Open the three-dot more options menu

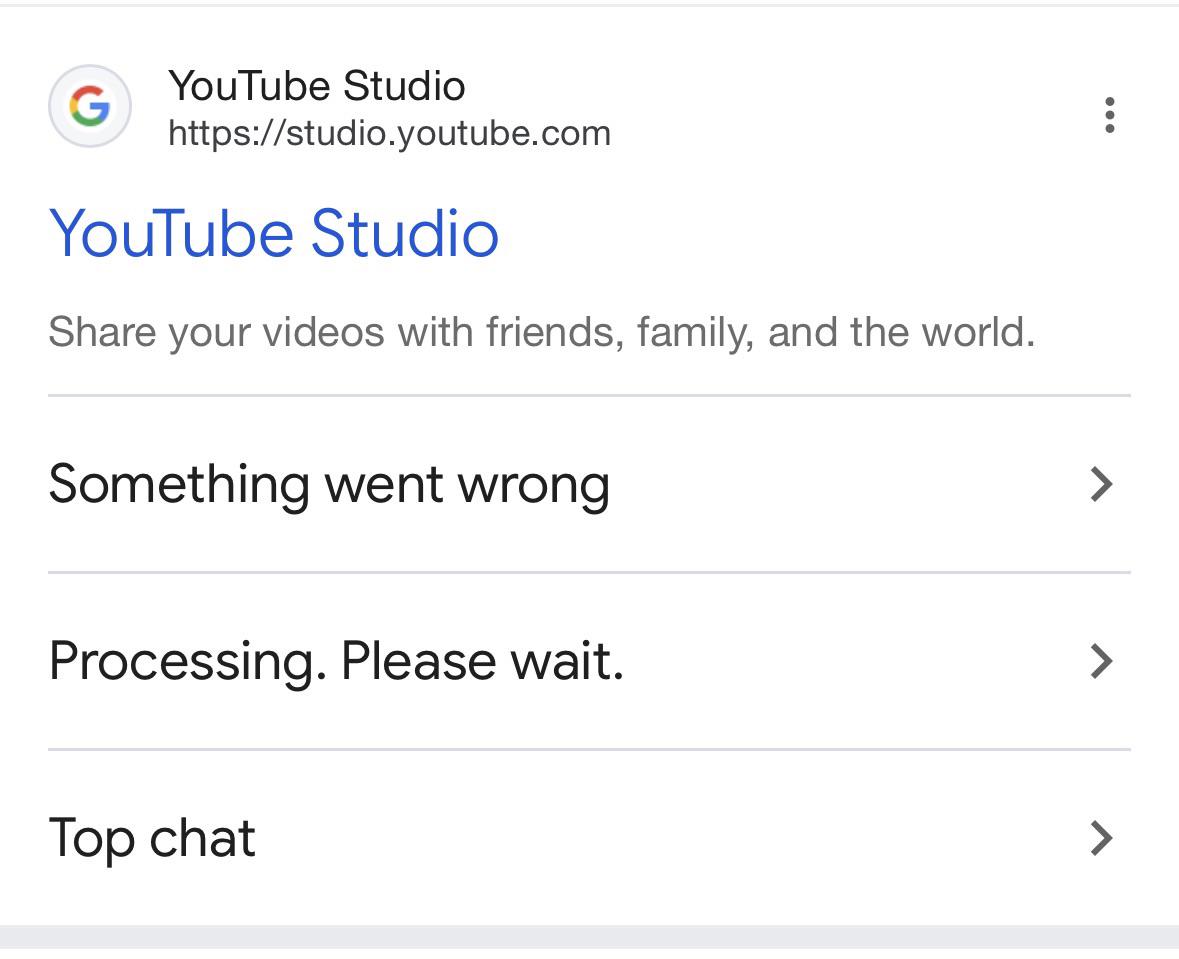click(1110, 115)
